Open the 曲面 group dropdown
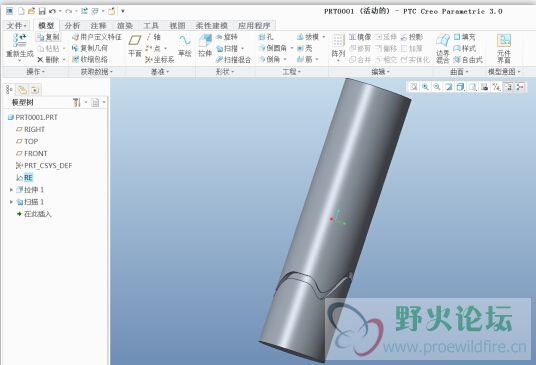Screen dimensions: 536x365 [x=459, y=72]
